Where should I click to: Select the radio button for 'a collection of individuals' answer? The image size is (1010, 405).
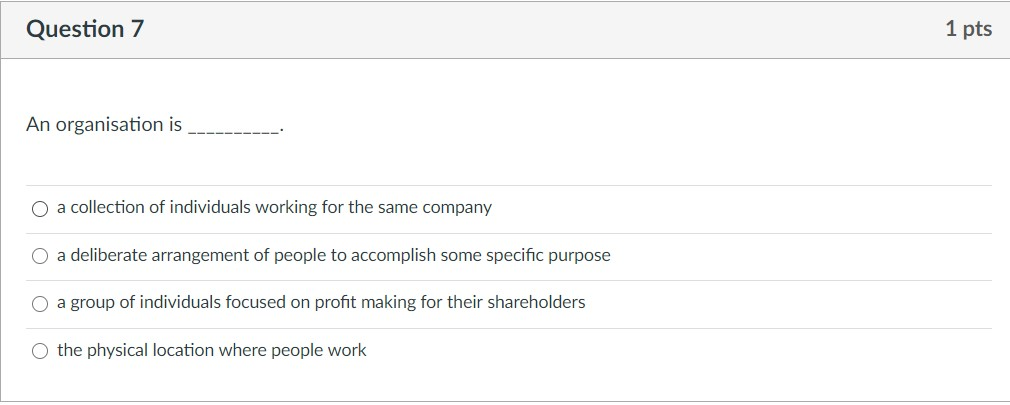[x=40, y=209]
